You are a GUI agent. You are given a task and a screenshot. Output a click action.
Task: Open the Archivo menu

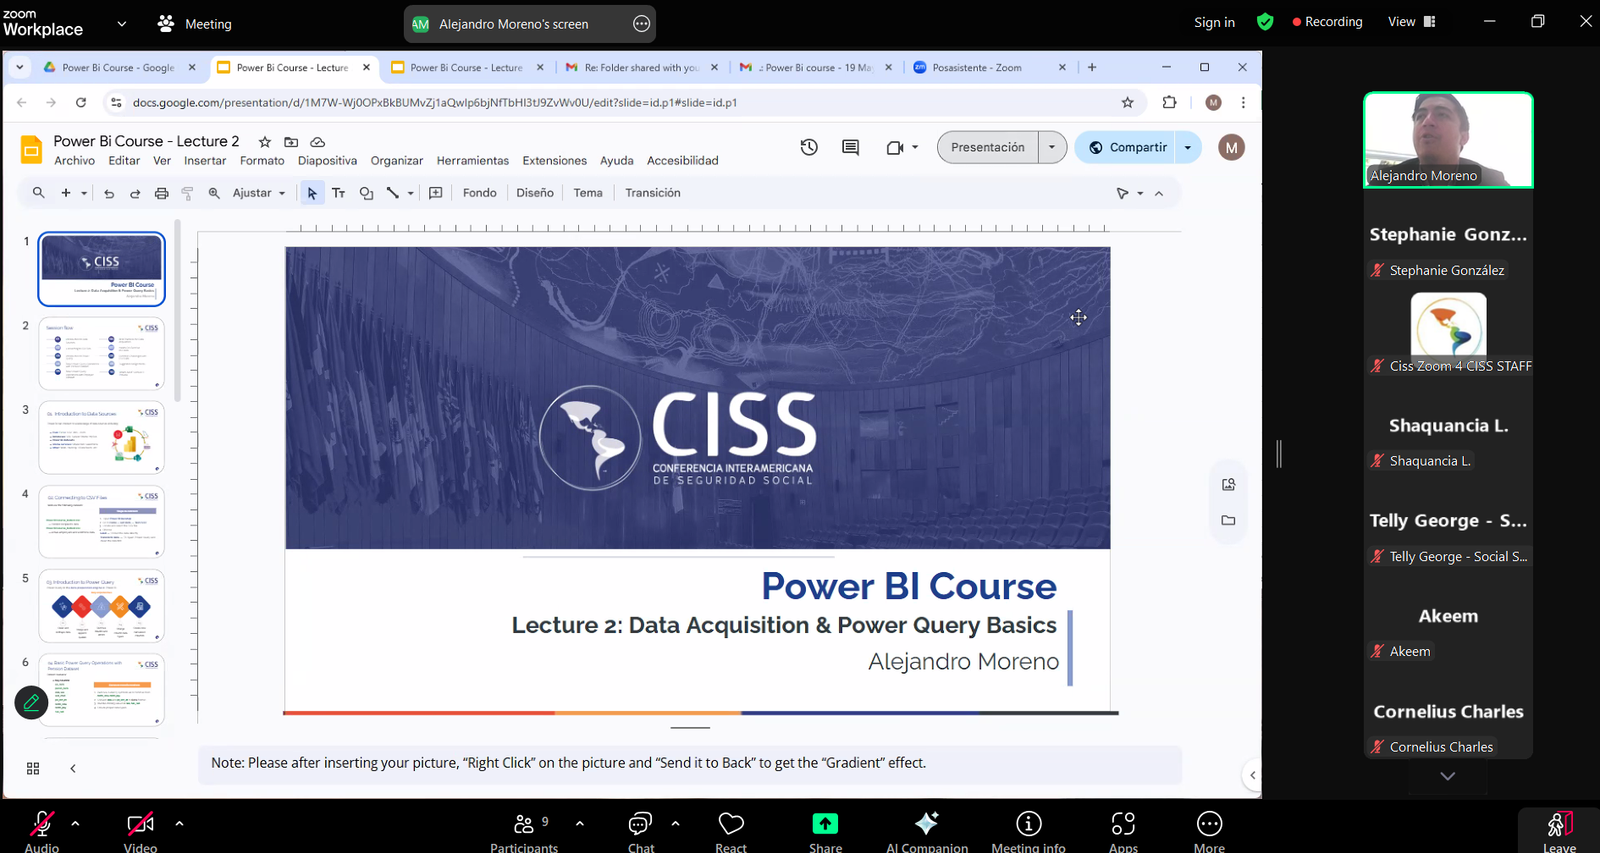pos(75,161)
